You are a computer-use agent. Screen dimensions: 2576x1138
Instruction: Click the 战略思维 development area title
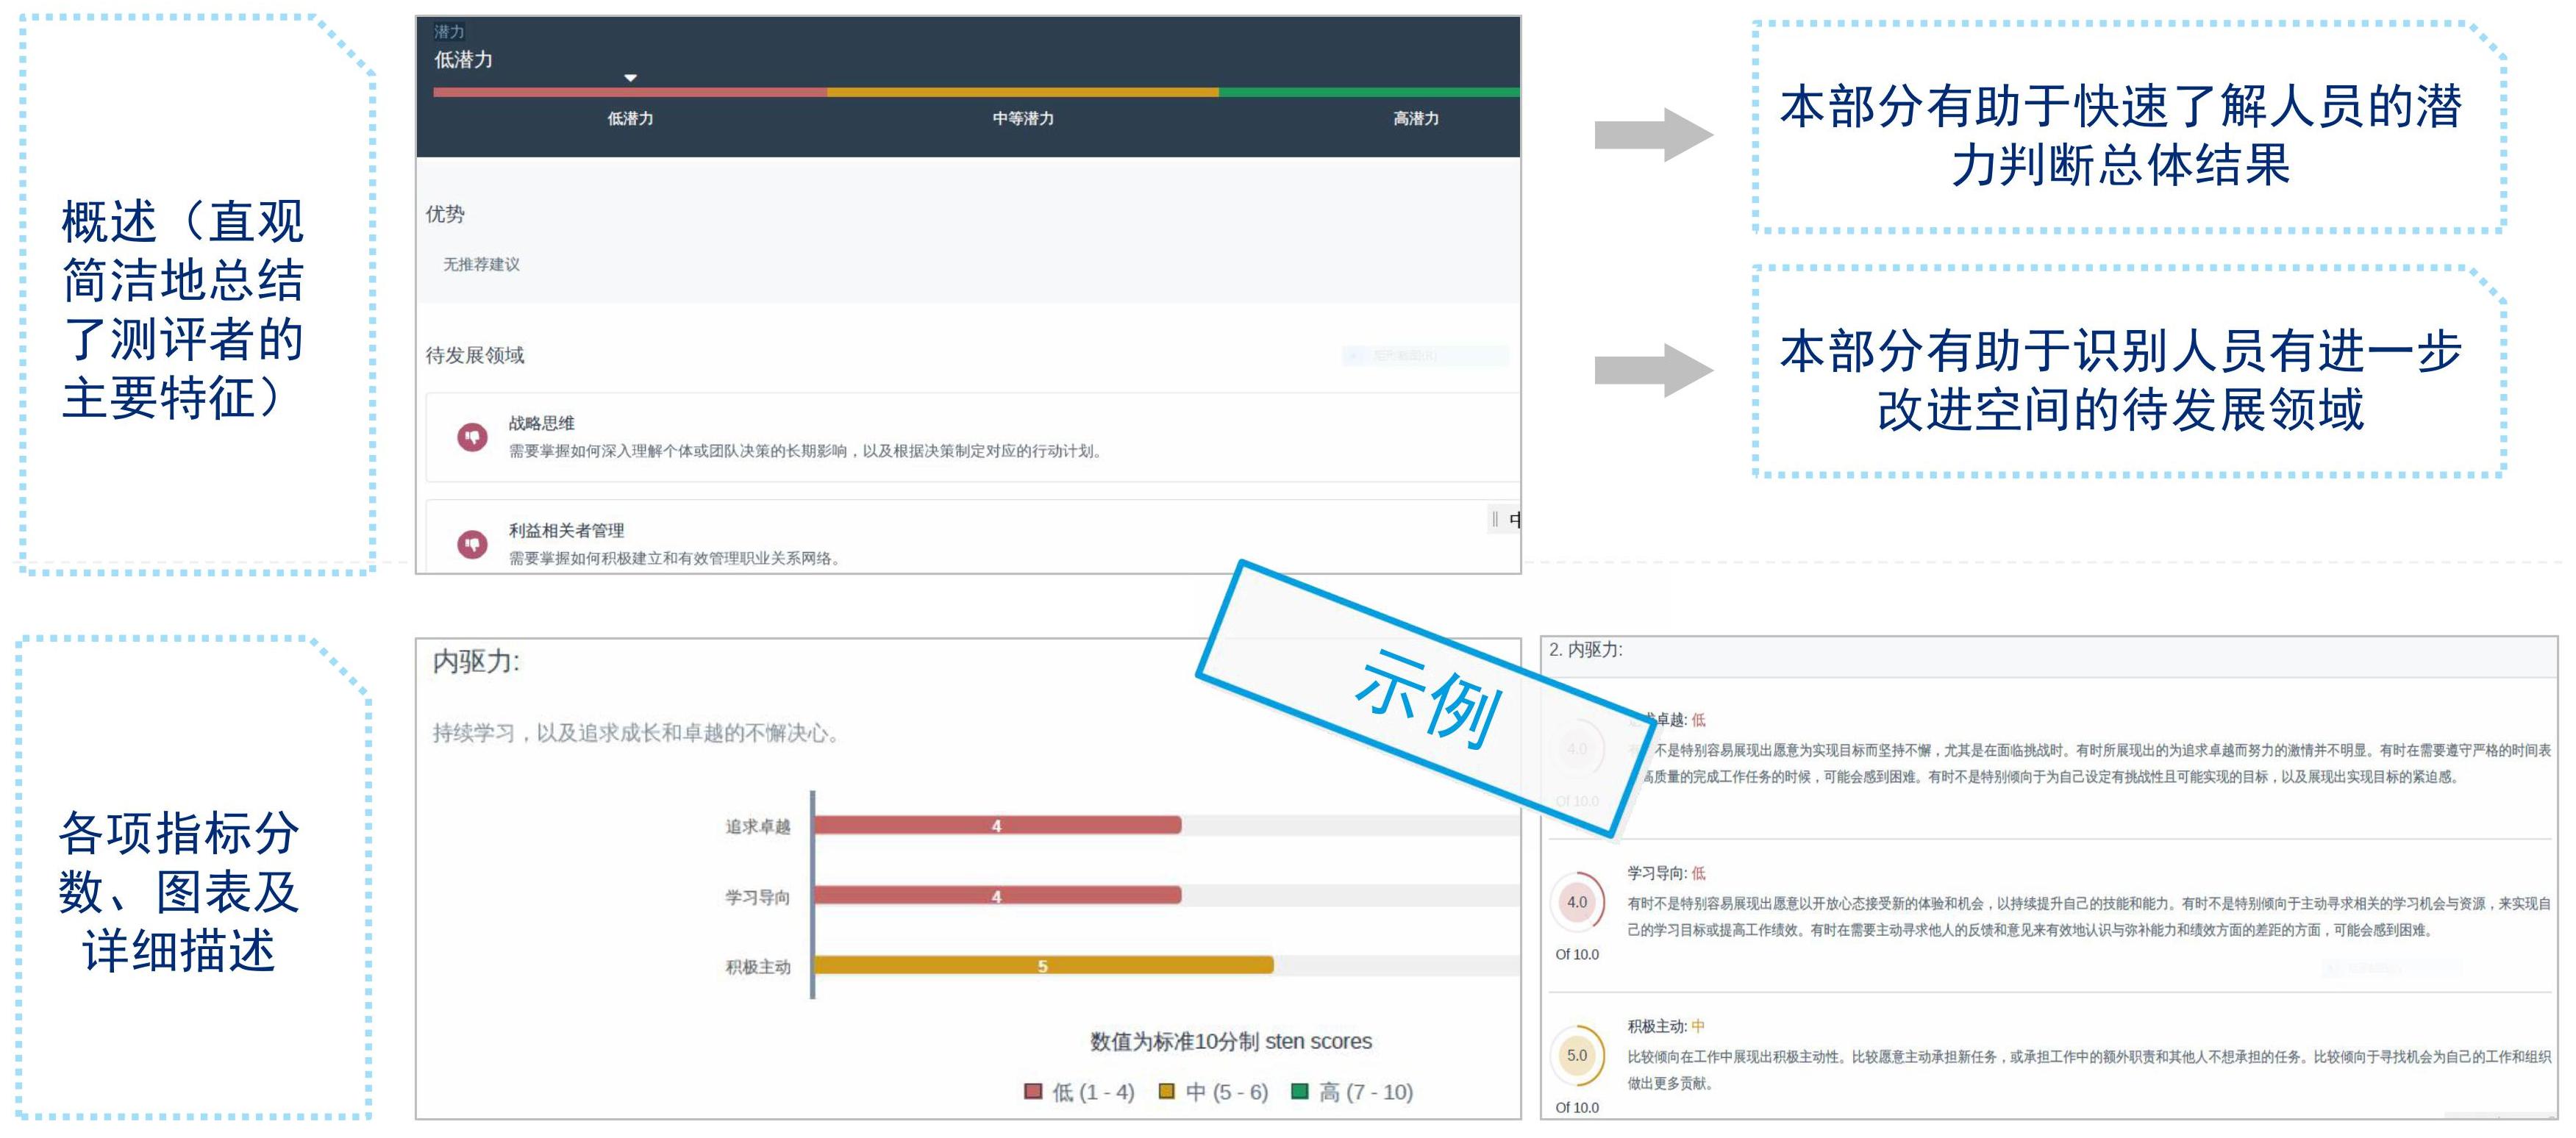point(541,423)
